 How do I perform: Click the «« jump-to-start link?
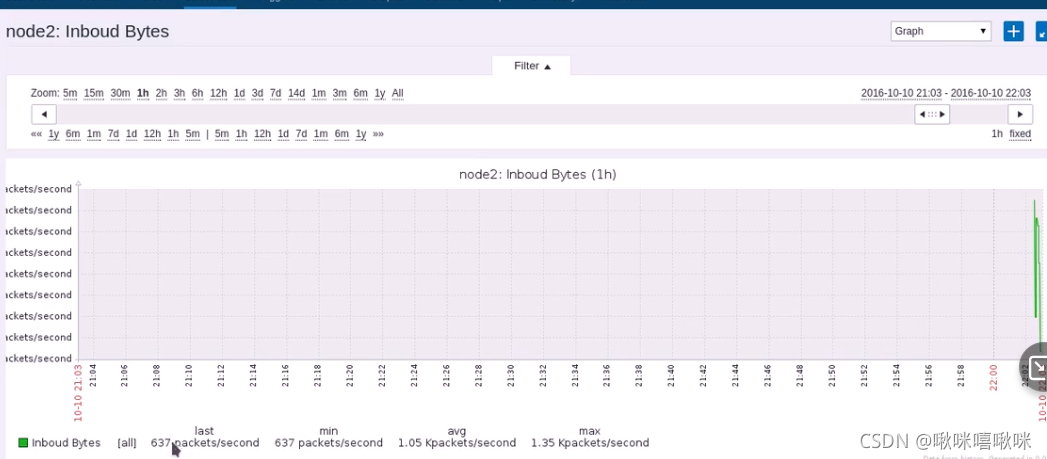pos(37,134)
